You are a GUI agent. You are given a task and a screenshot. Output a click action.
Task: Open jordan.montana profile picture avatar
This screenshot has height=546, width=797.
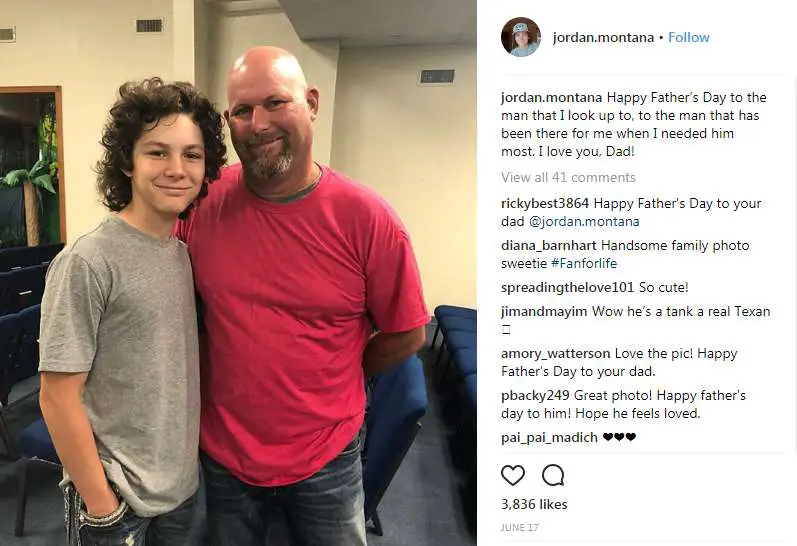520,37
